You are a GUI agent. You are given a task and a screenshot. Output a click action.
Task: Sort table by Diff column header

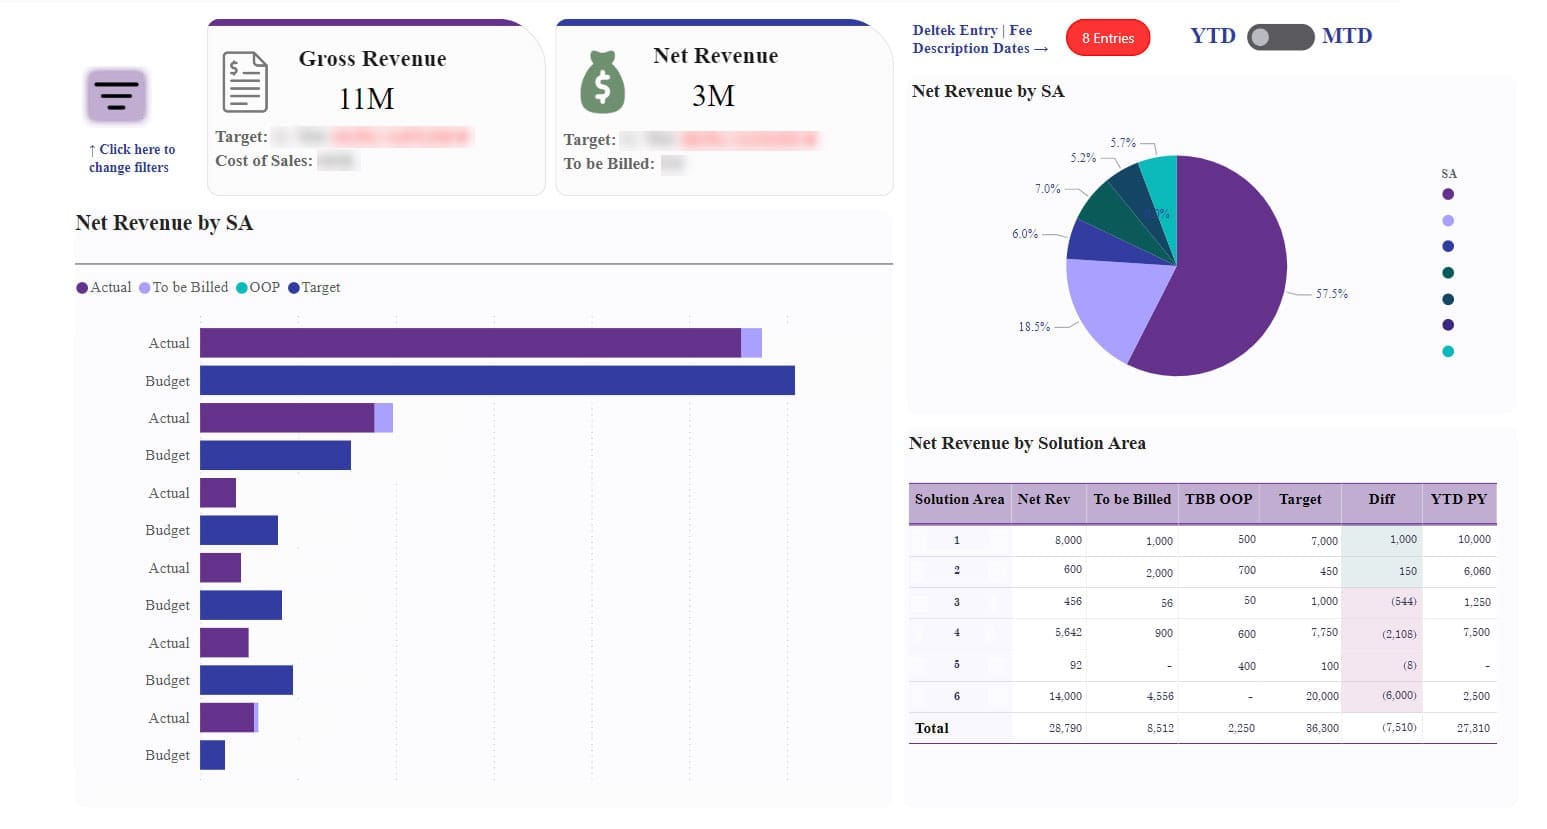coord(1381,499)
